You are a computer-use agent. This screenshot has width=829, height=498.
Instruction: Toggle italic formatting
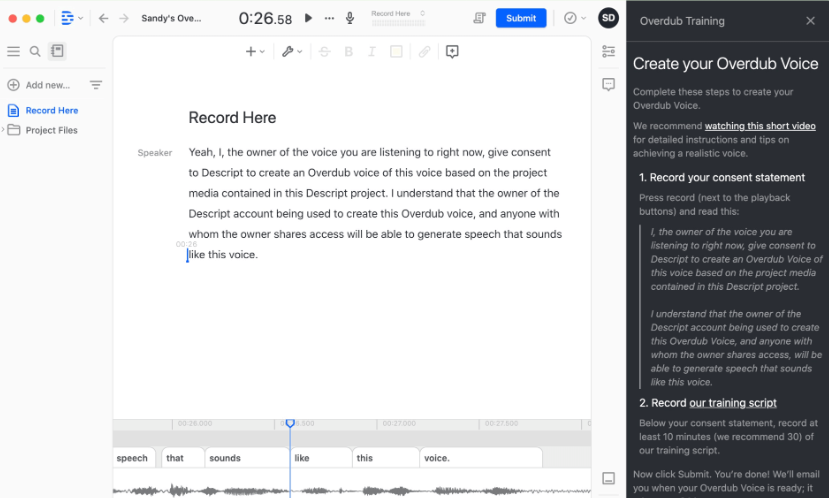click(x=372, y=51)
